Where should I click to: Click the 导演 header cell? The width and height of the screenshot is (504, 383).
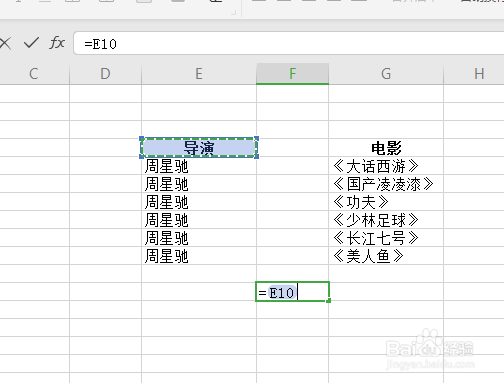(x=199, y=147)
